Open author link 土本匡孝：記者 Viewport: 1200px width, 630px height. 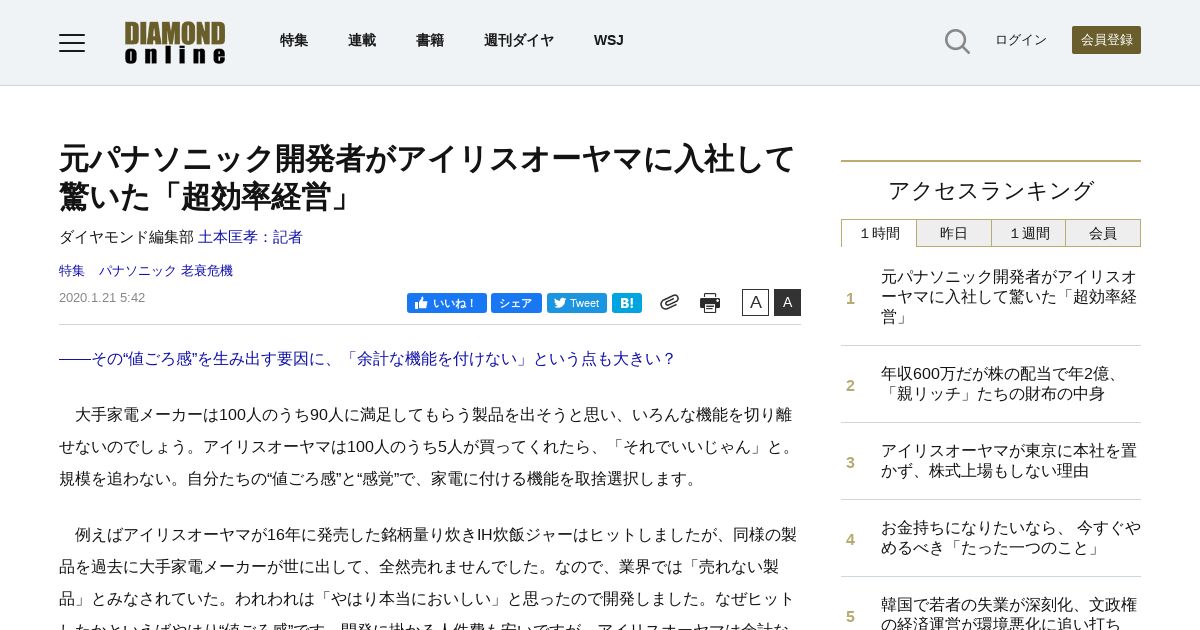click(250, 237)
